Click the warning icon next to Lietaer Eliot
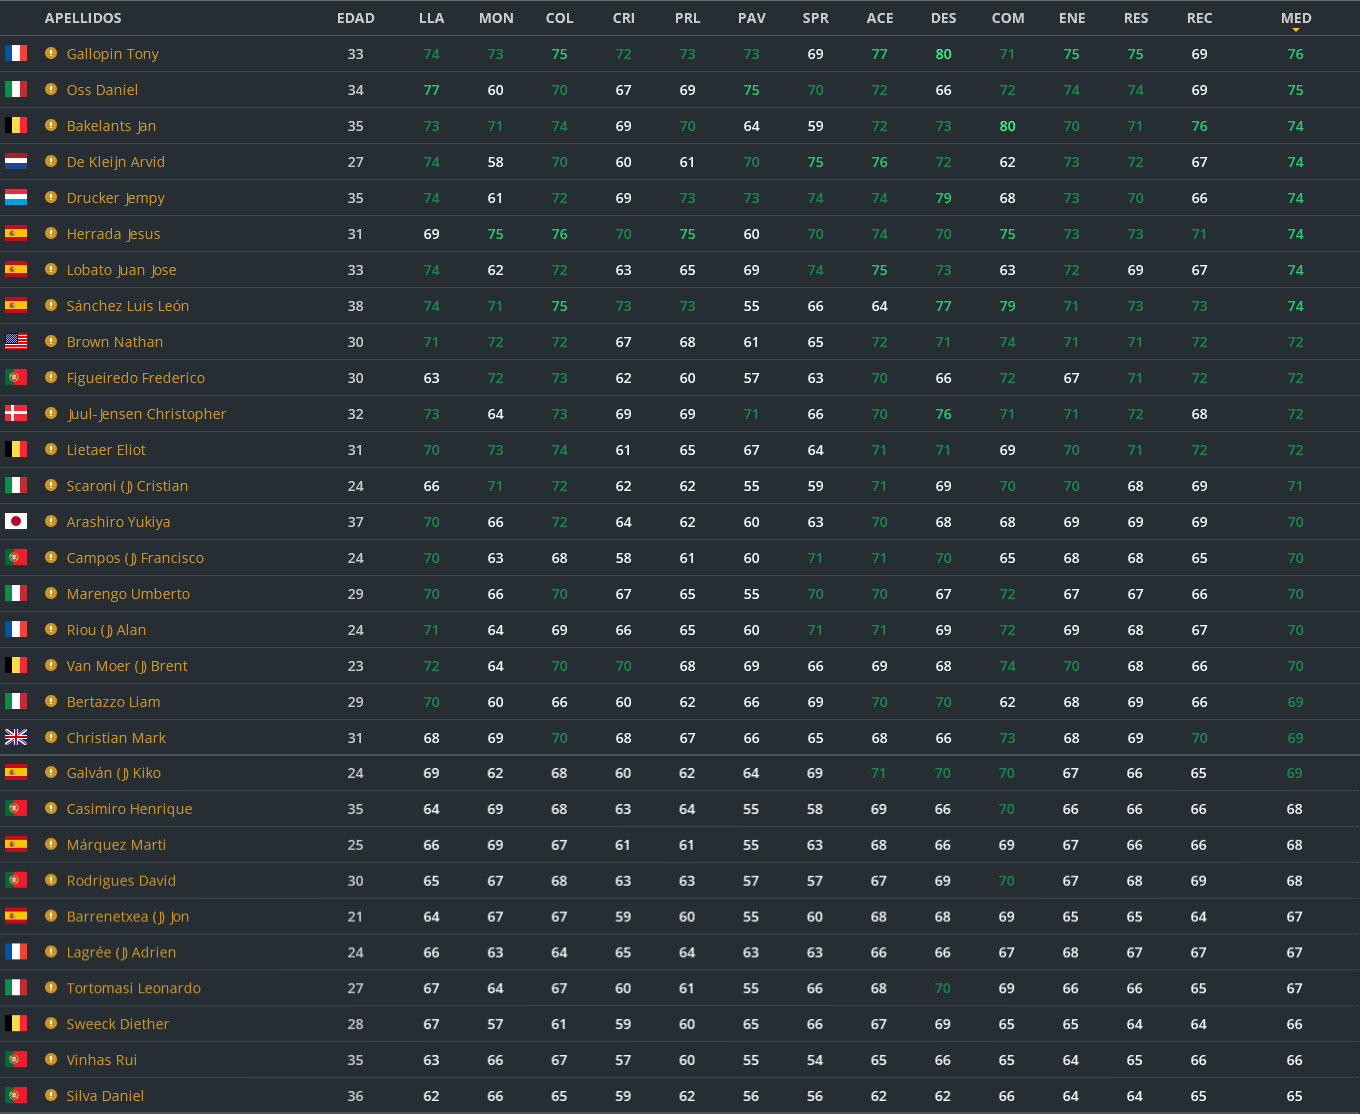The image size is (1360, 1114). coord(51,449)
